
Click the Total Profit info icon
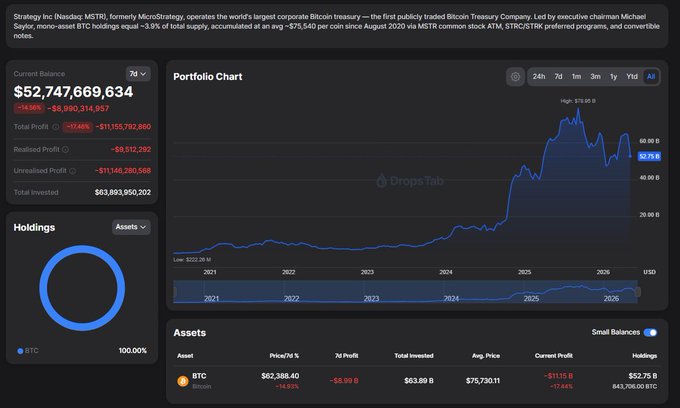point(56,127)
